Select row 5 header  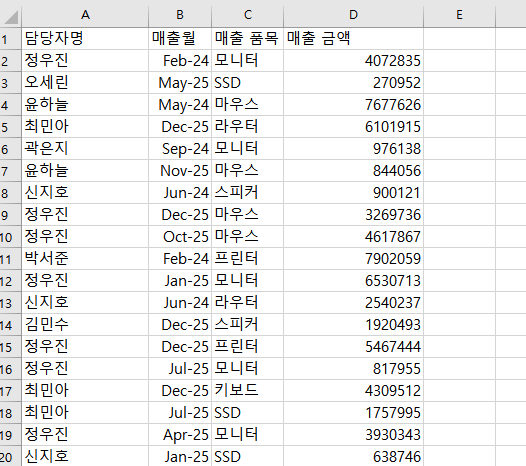point(10,127)
